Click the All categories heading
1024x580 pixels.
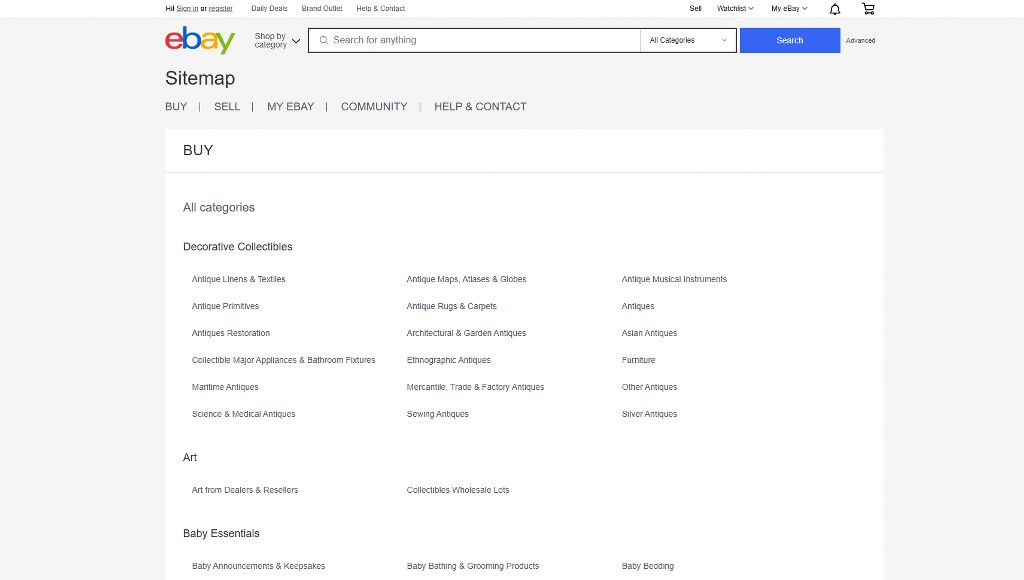click(x=219, y=208)
